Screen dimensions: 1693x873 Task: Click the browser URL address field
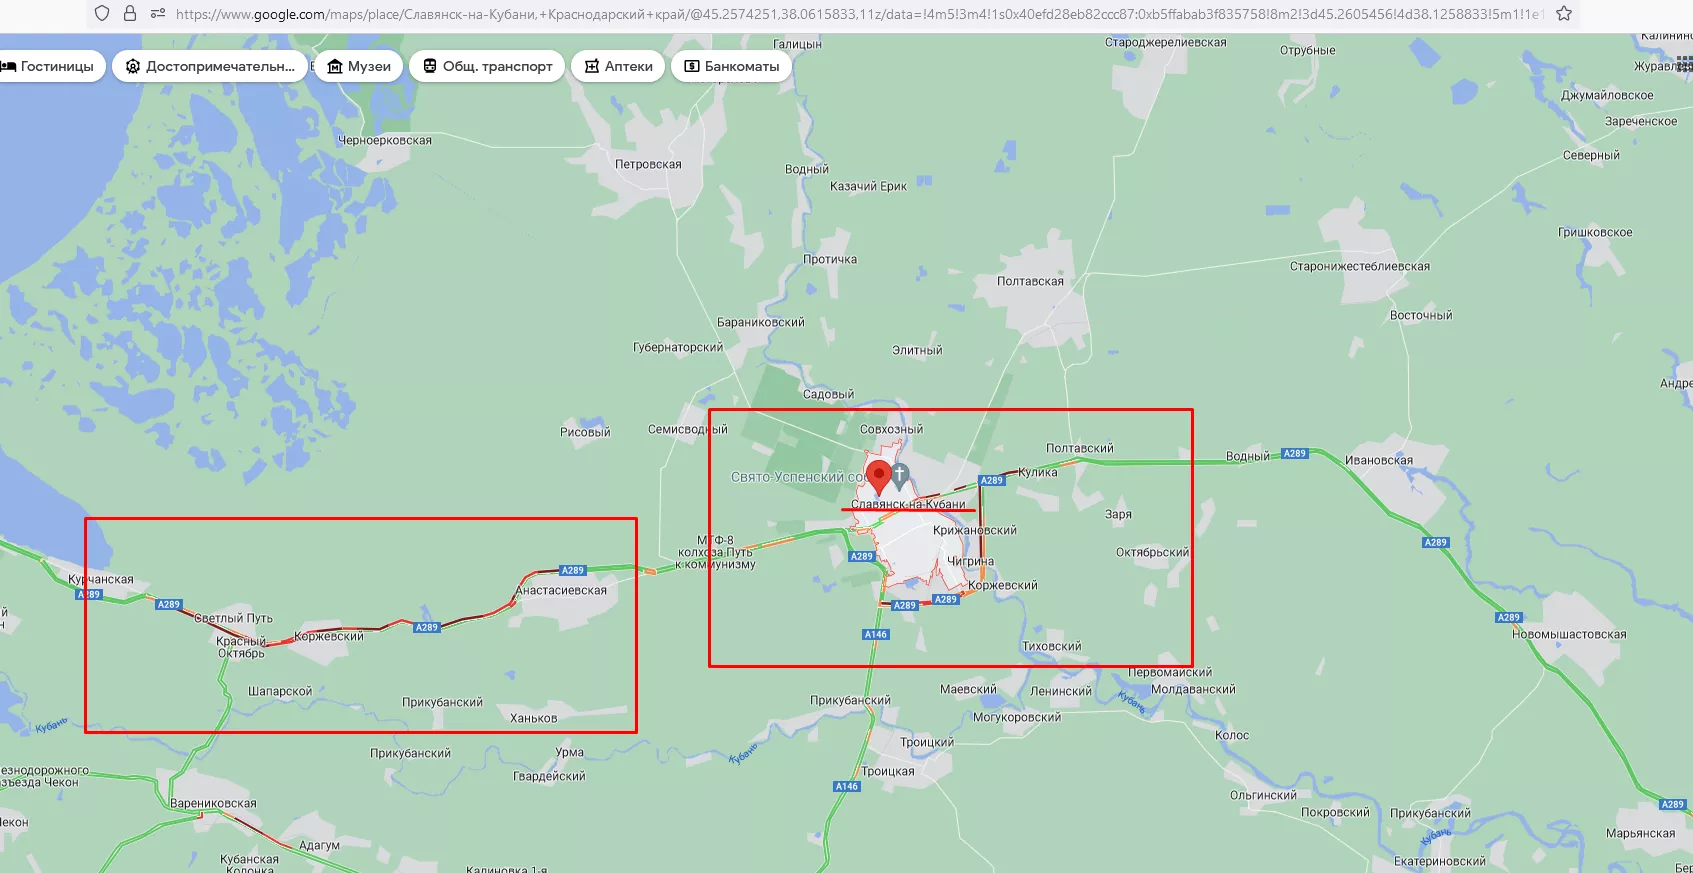(x=850, y=14)
